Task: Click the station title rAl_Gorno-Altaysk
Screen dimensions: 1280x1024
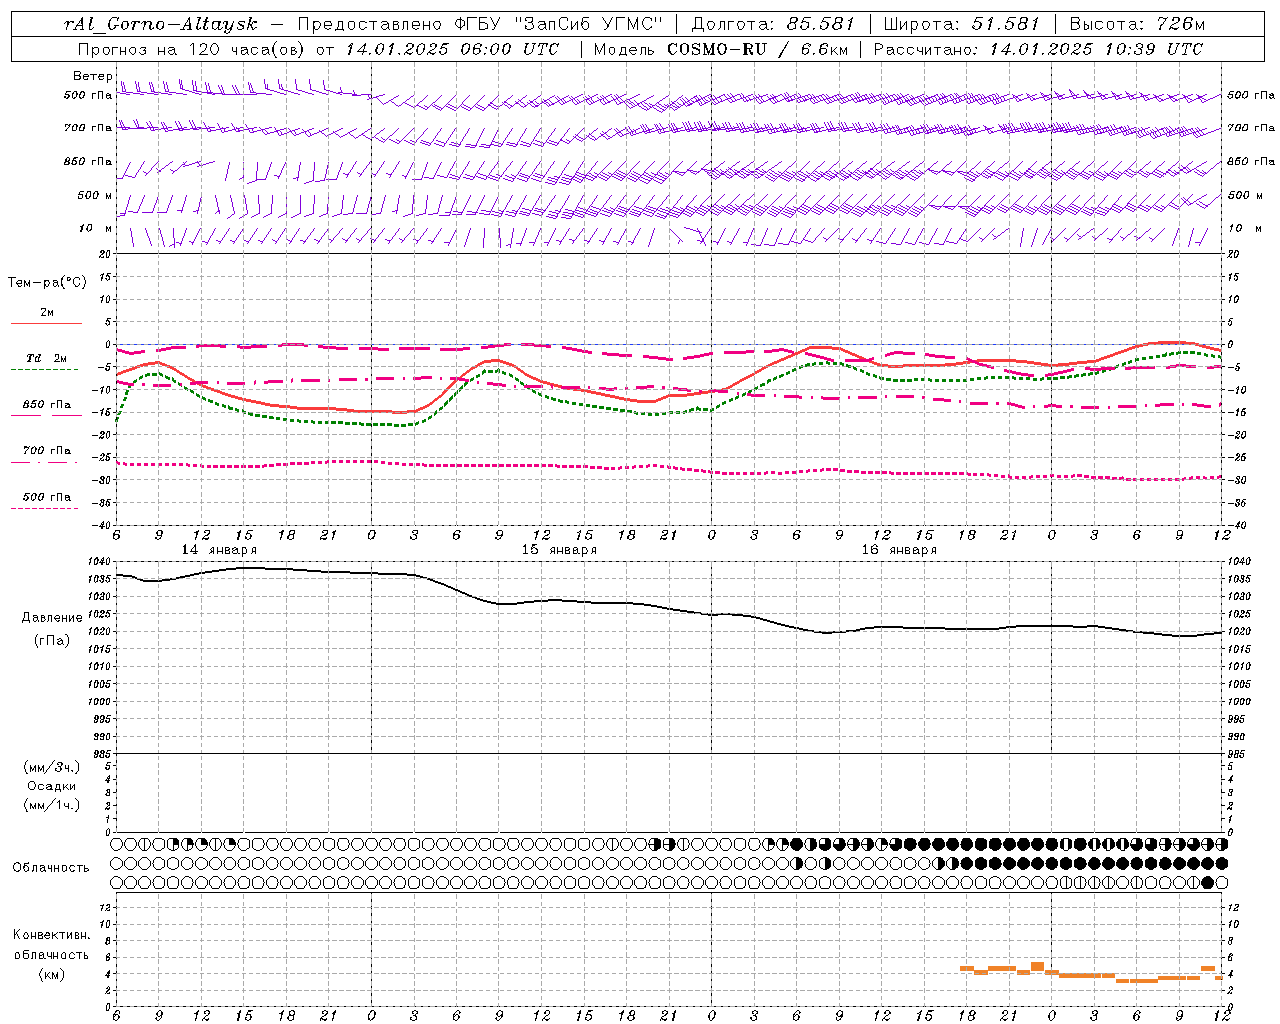Action: point(159,24)
